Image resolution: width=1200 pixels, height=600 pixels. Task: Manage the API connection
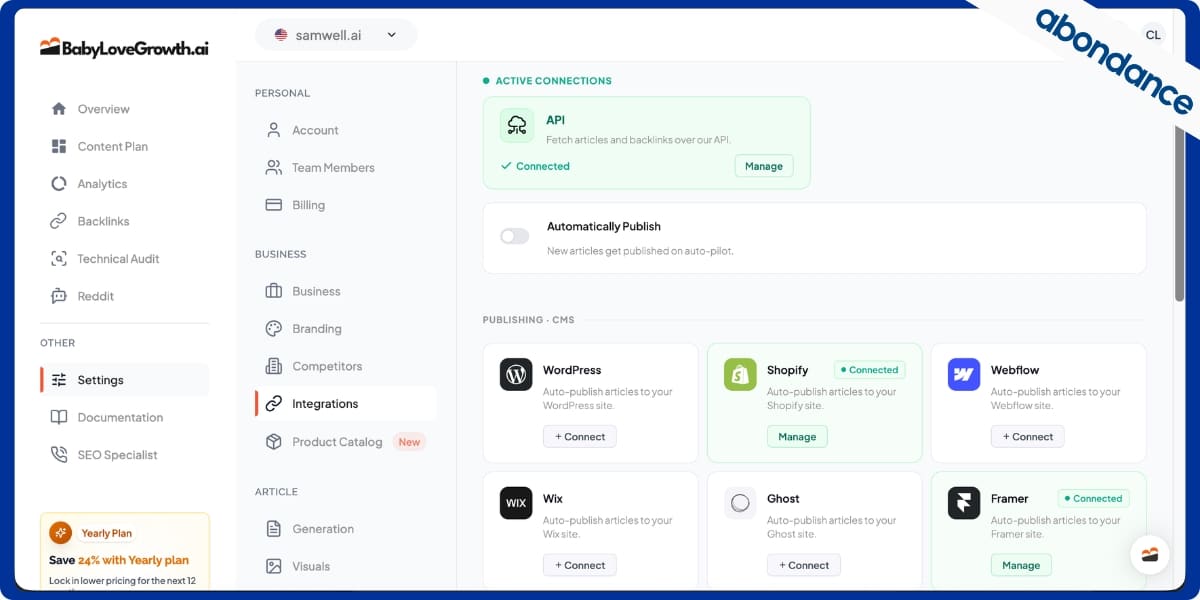[x=764, y=166]
